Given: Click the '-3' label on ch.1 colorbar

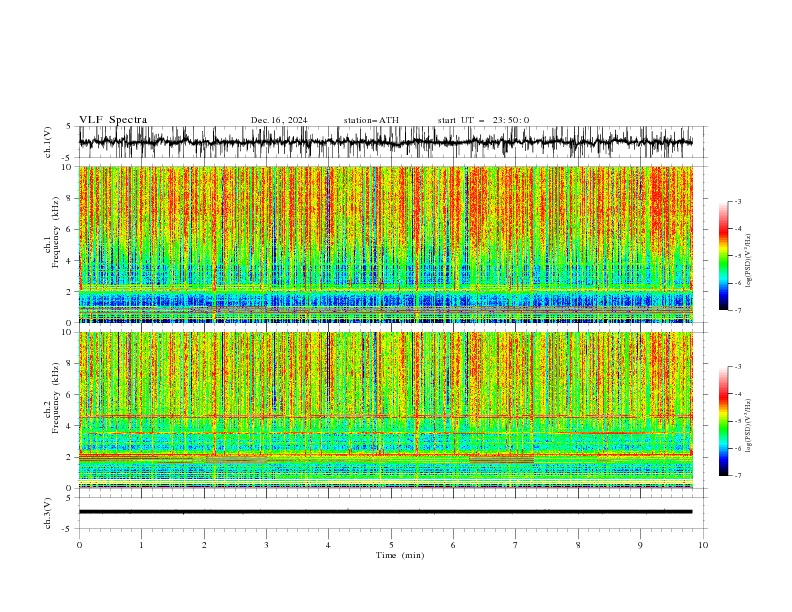Looking at the screenshot, I should [x=737, y=201].
